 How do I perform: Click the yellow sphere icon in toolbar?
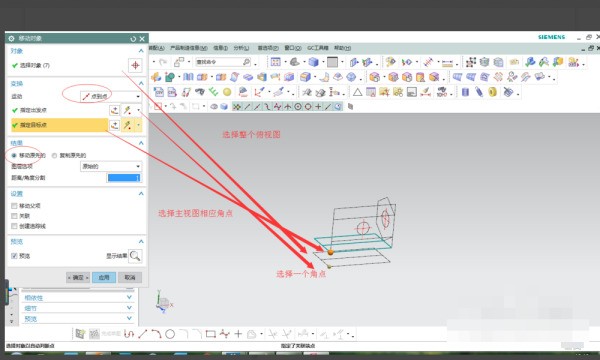click(x=227, y=92)
